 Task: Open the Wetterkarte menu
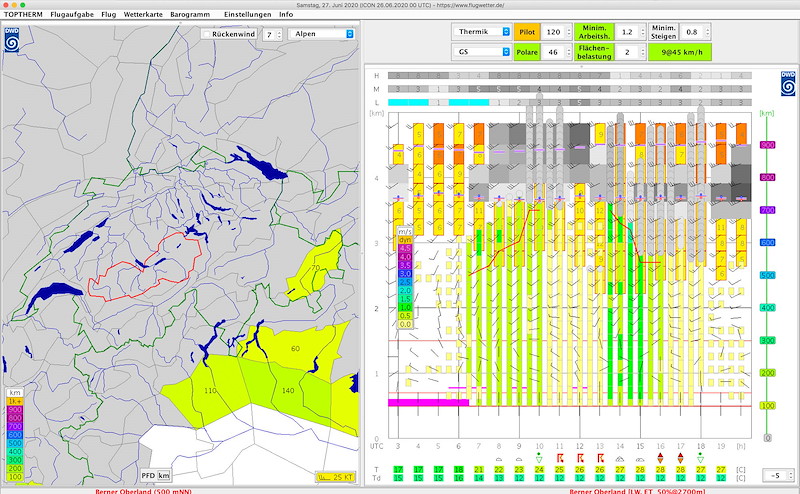point(143,14)
